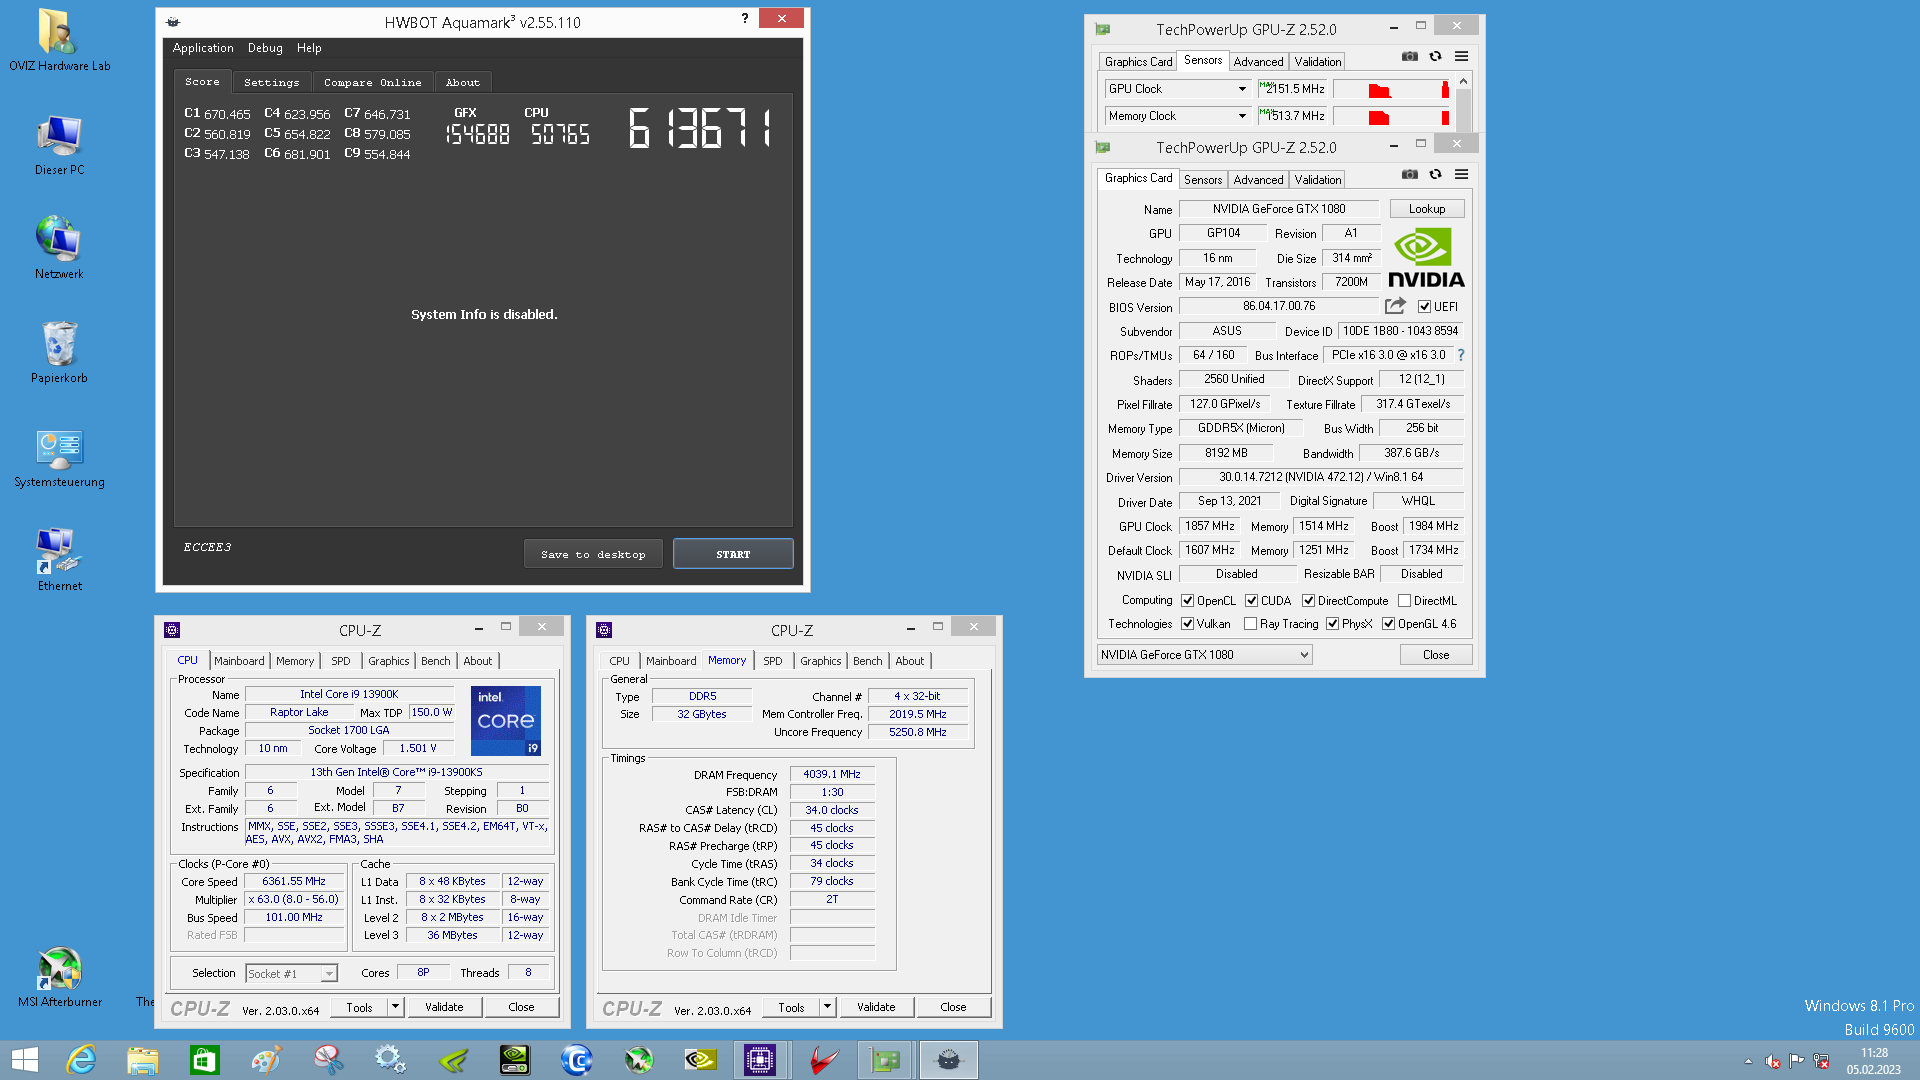
Task: Take a screenshot with the front GPU-Z camera icon
Action: (x=1409, y=174)
